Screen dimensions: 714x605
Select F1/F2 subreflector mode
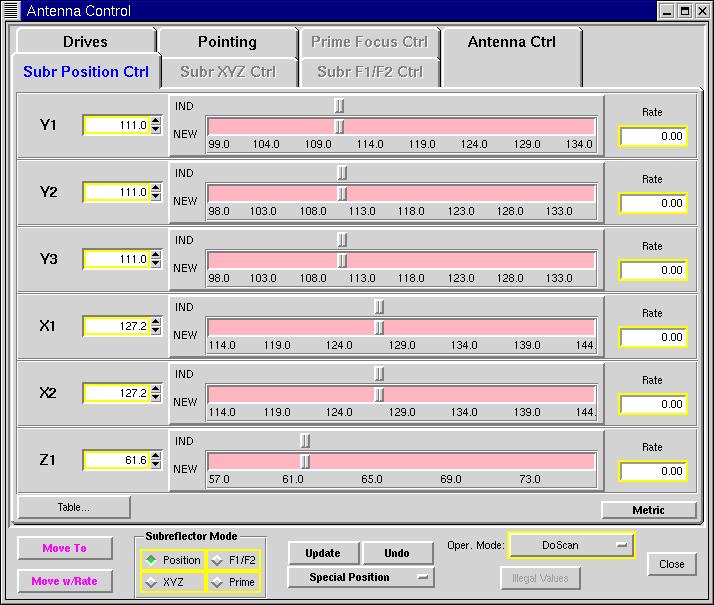[x=233, y=560]
